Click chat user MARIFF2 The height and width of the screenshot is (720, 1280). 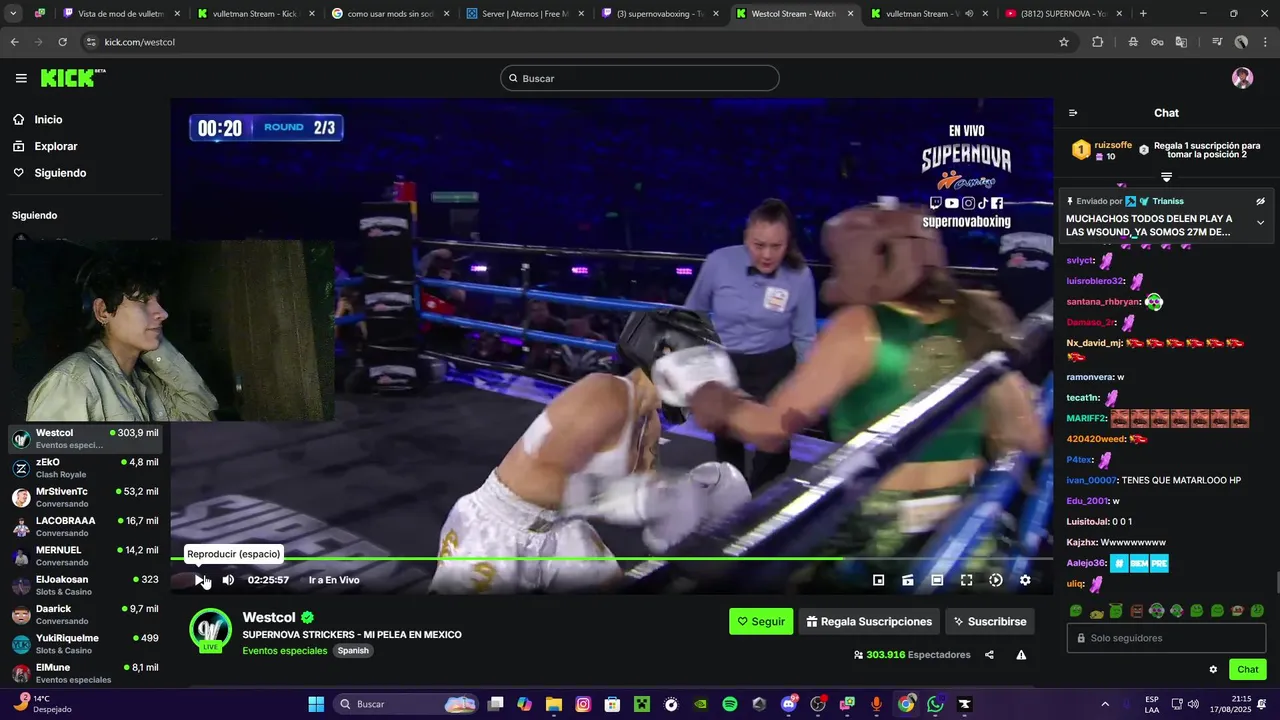(x=1086, y=418)
